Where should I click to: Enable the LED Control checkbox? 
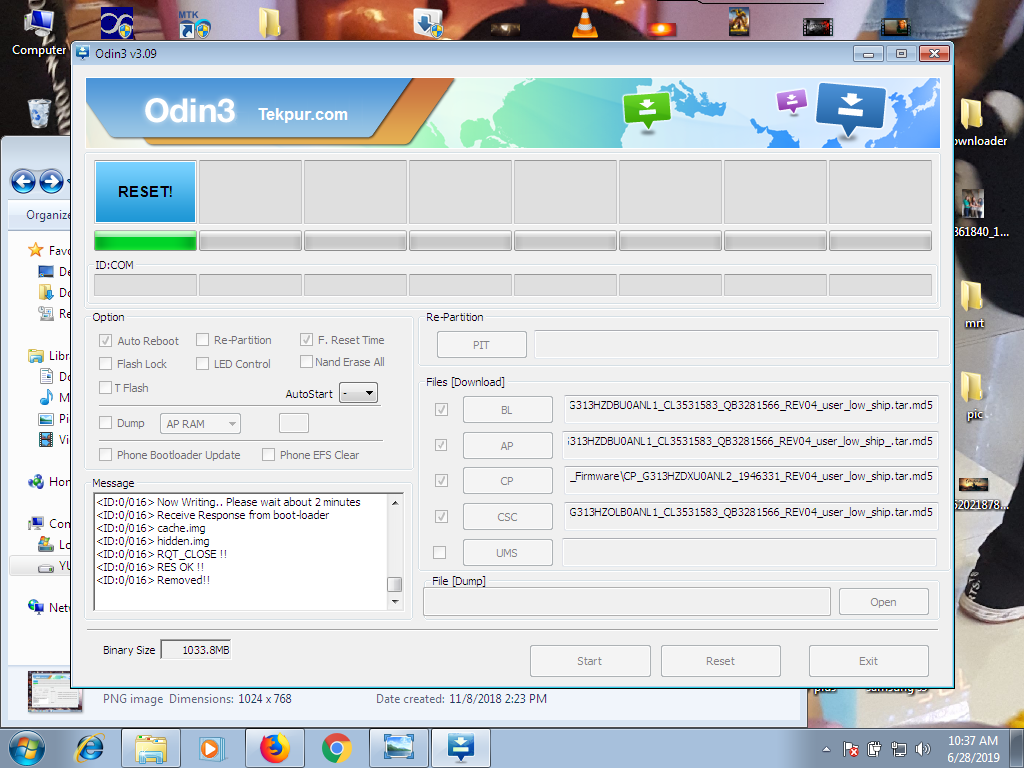(202, 363)
